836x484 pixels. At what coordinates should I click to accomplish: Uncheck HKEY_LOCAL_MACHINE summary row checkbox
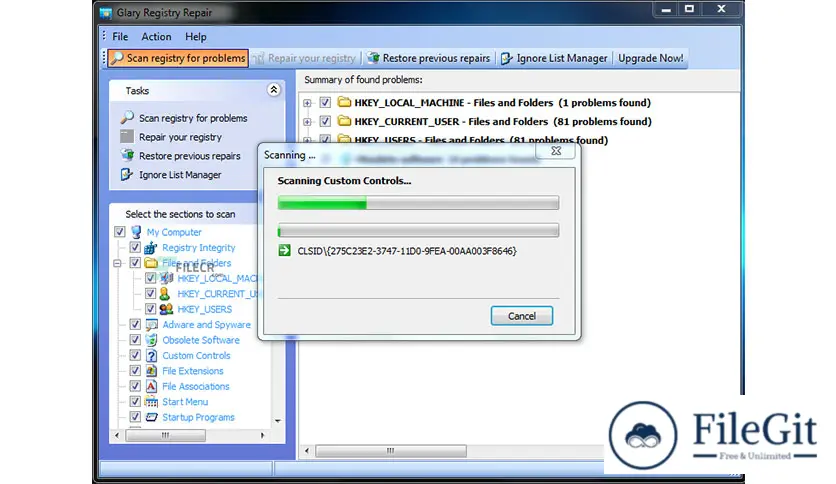[325, 102]
